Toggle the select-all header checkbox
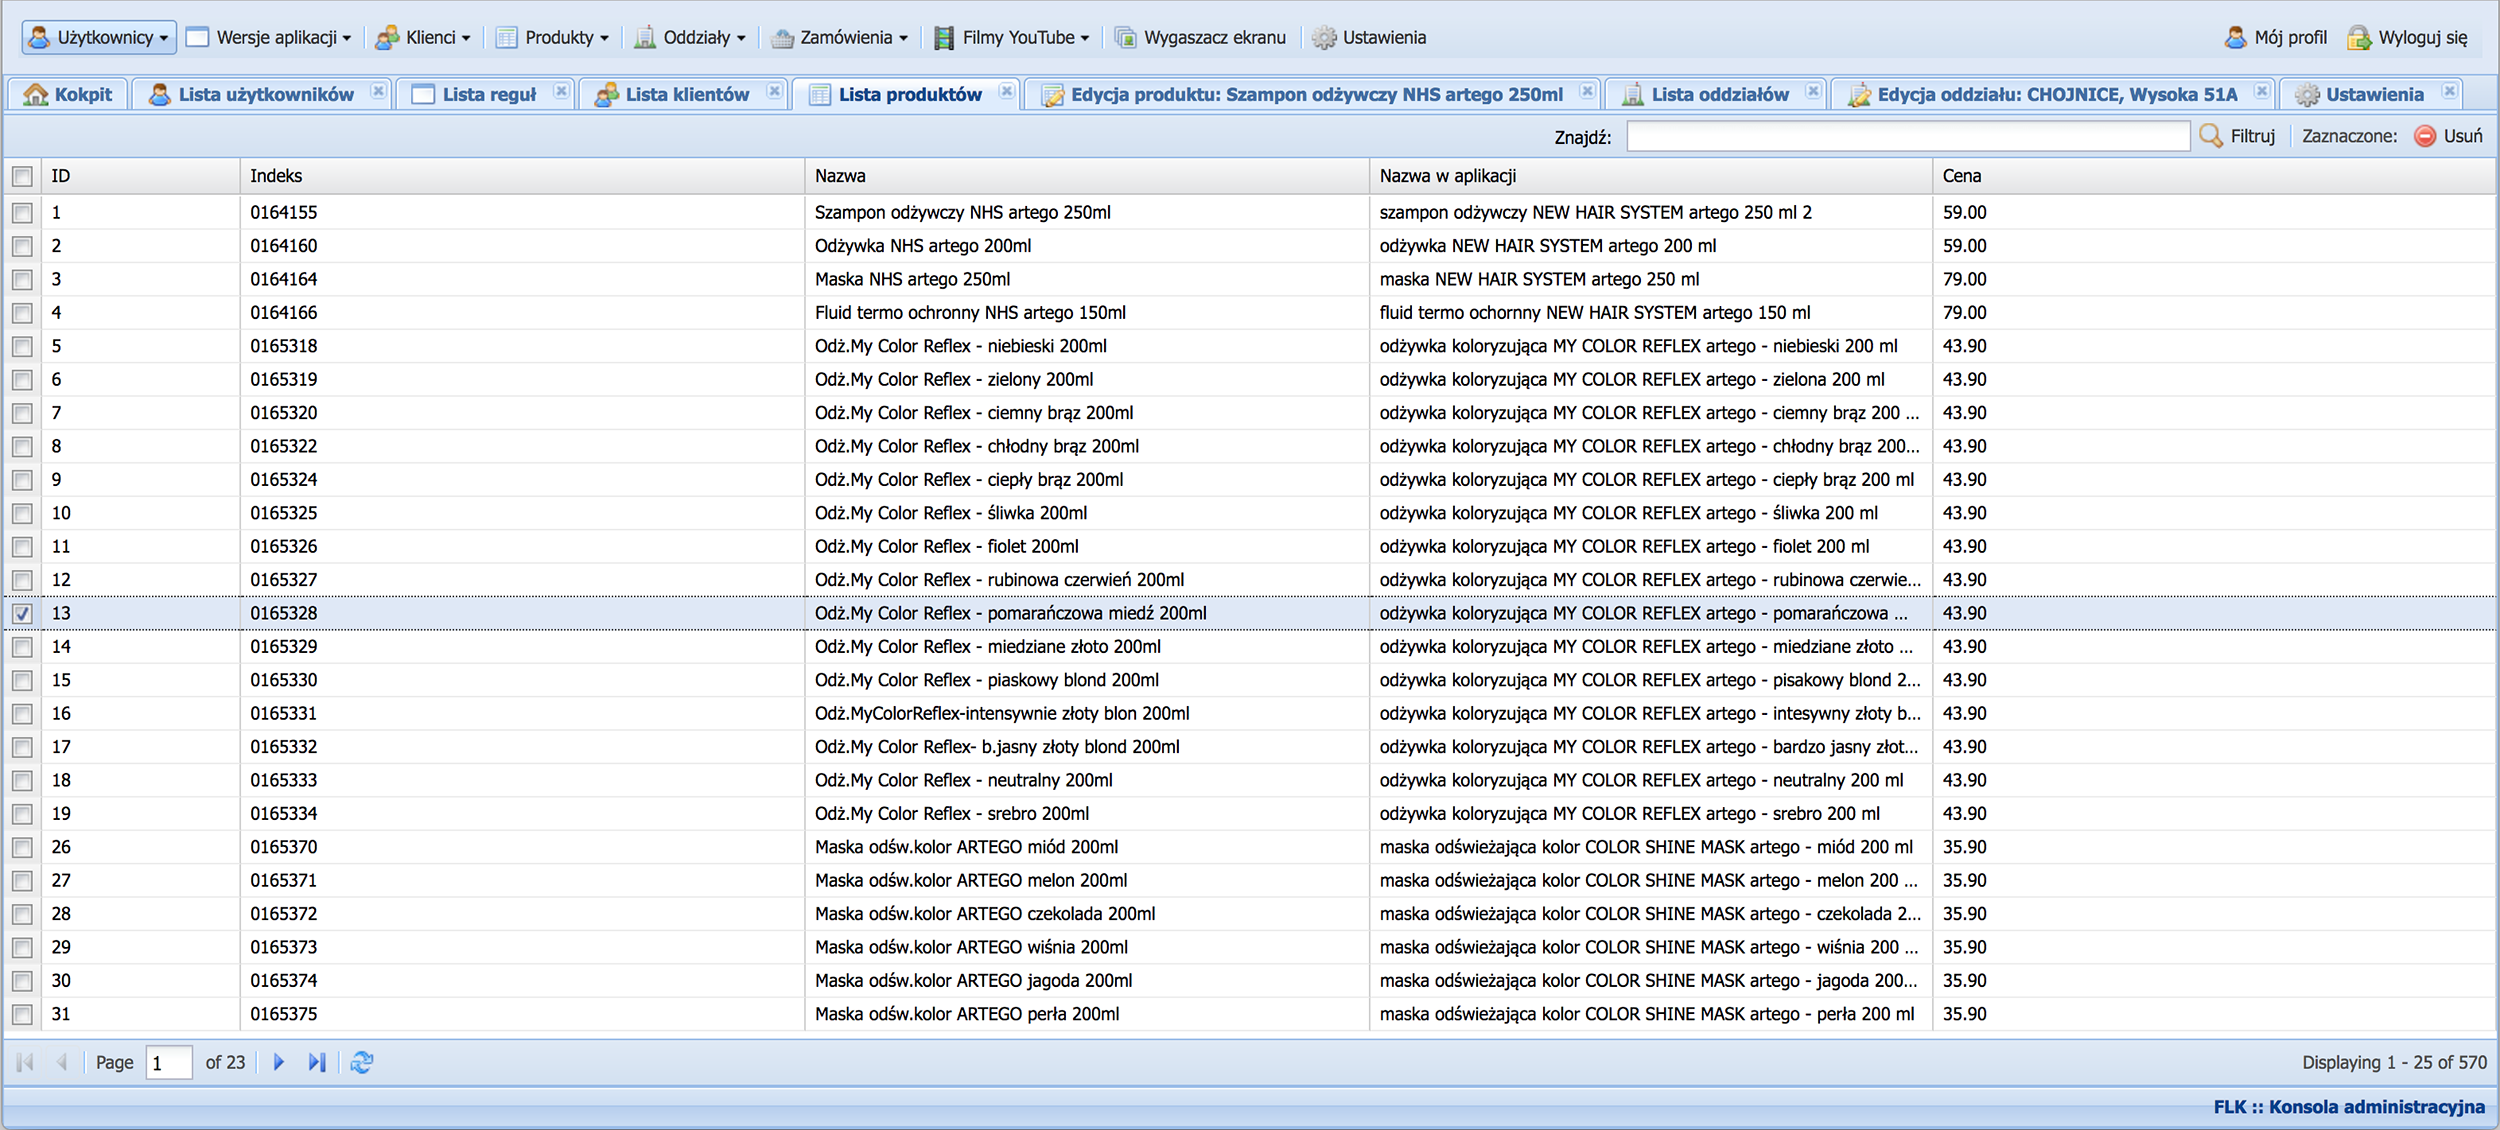The height and width of the screenshot is (1130, 2500). click(x=22, y=177)
